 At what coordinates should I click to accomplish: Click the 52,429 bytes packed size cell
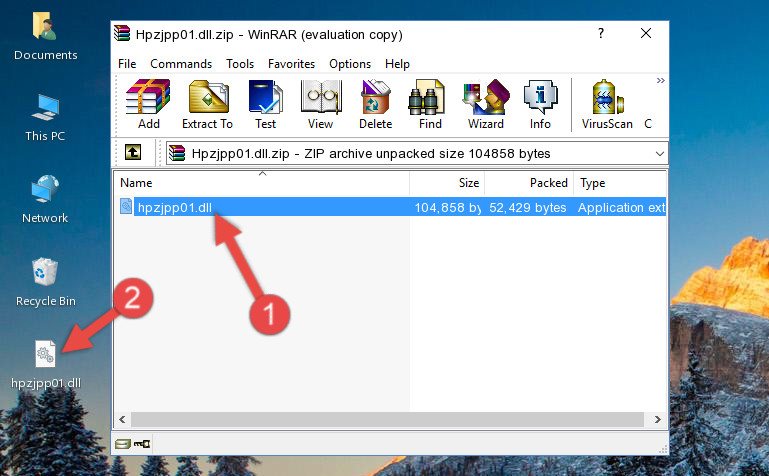tap(528, 207)
